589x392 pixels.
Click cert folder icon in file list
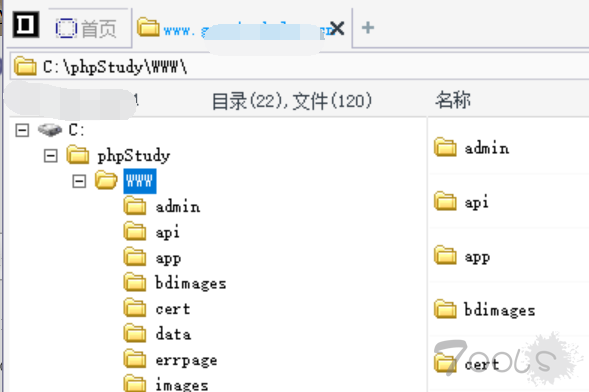[445, 363]
